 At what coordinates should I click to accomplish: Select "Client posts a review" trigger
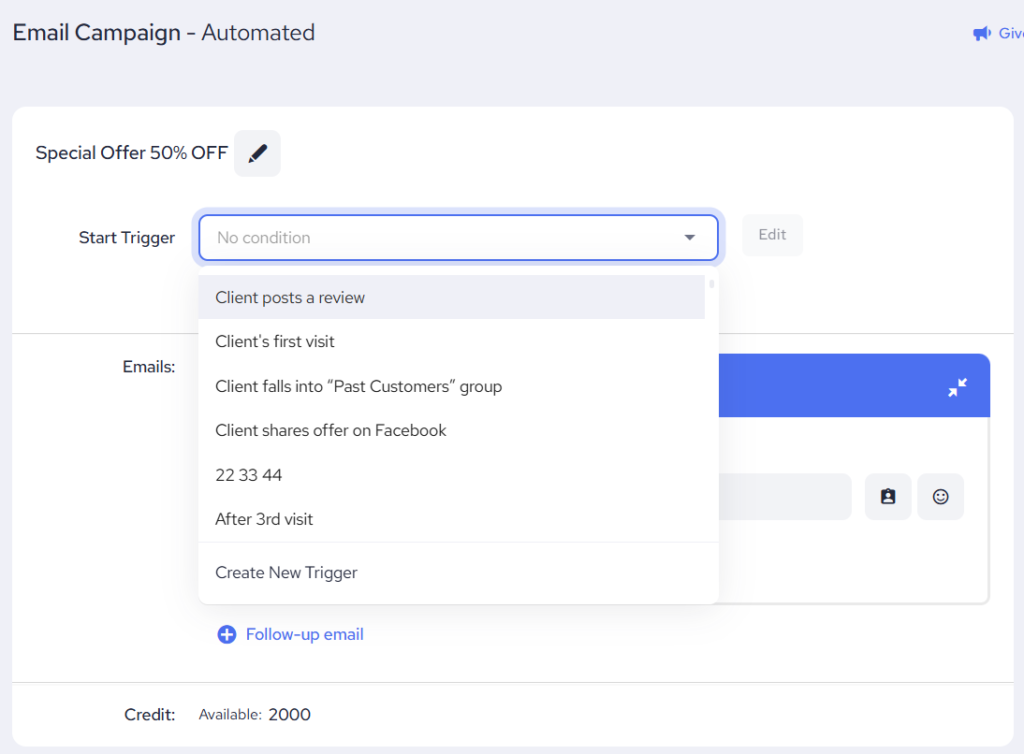(290, 298)
